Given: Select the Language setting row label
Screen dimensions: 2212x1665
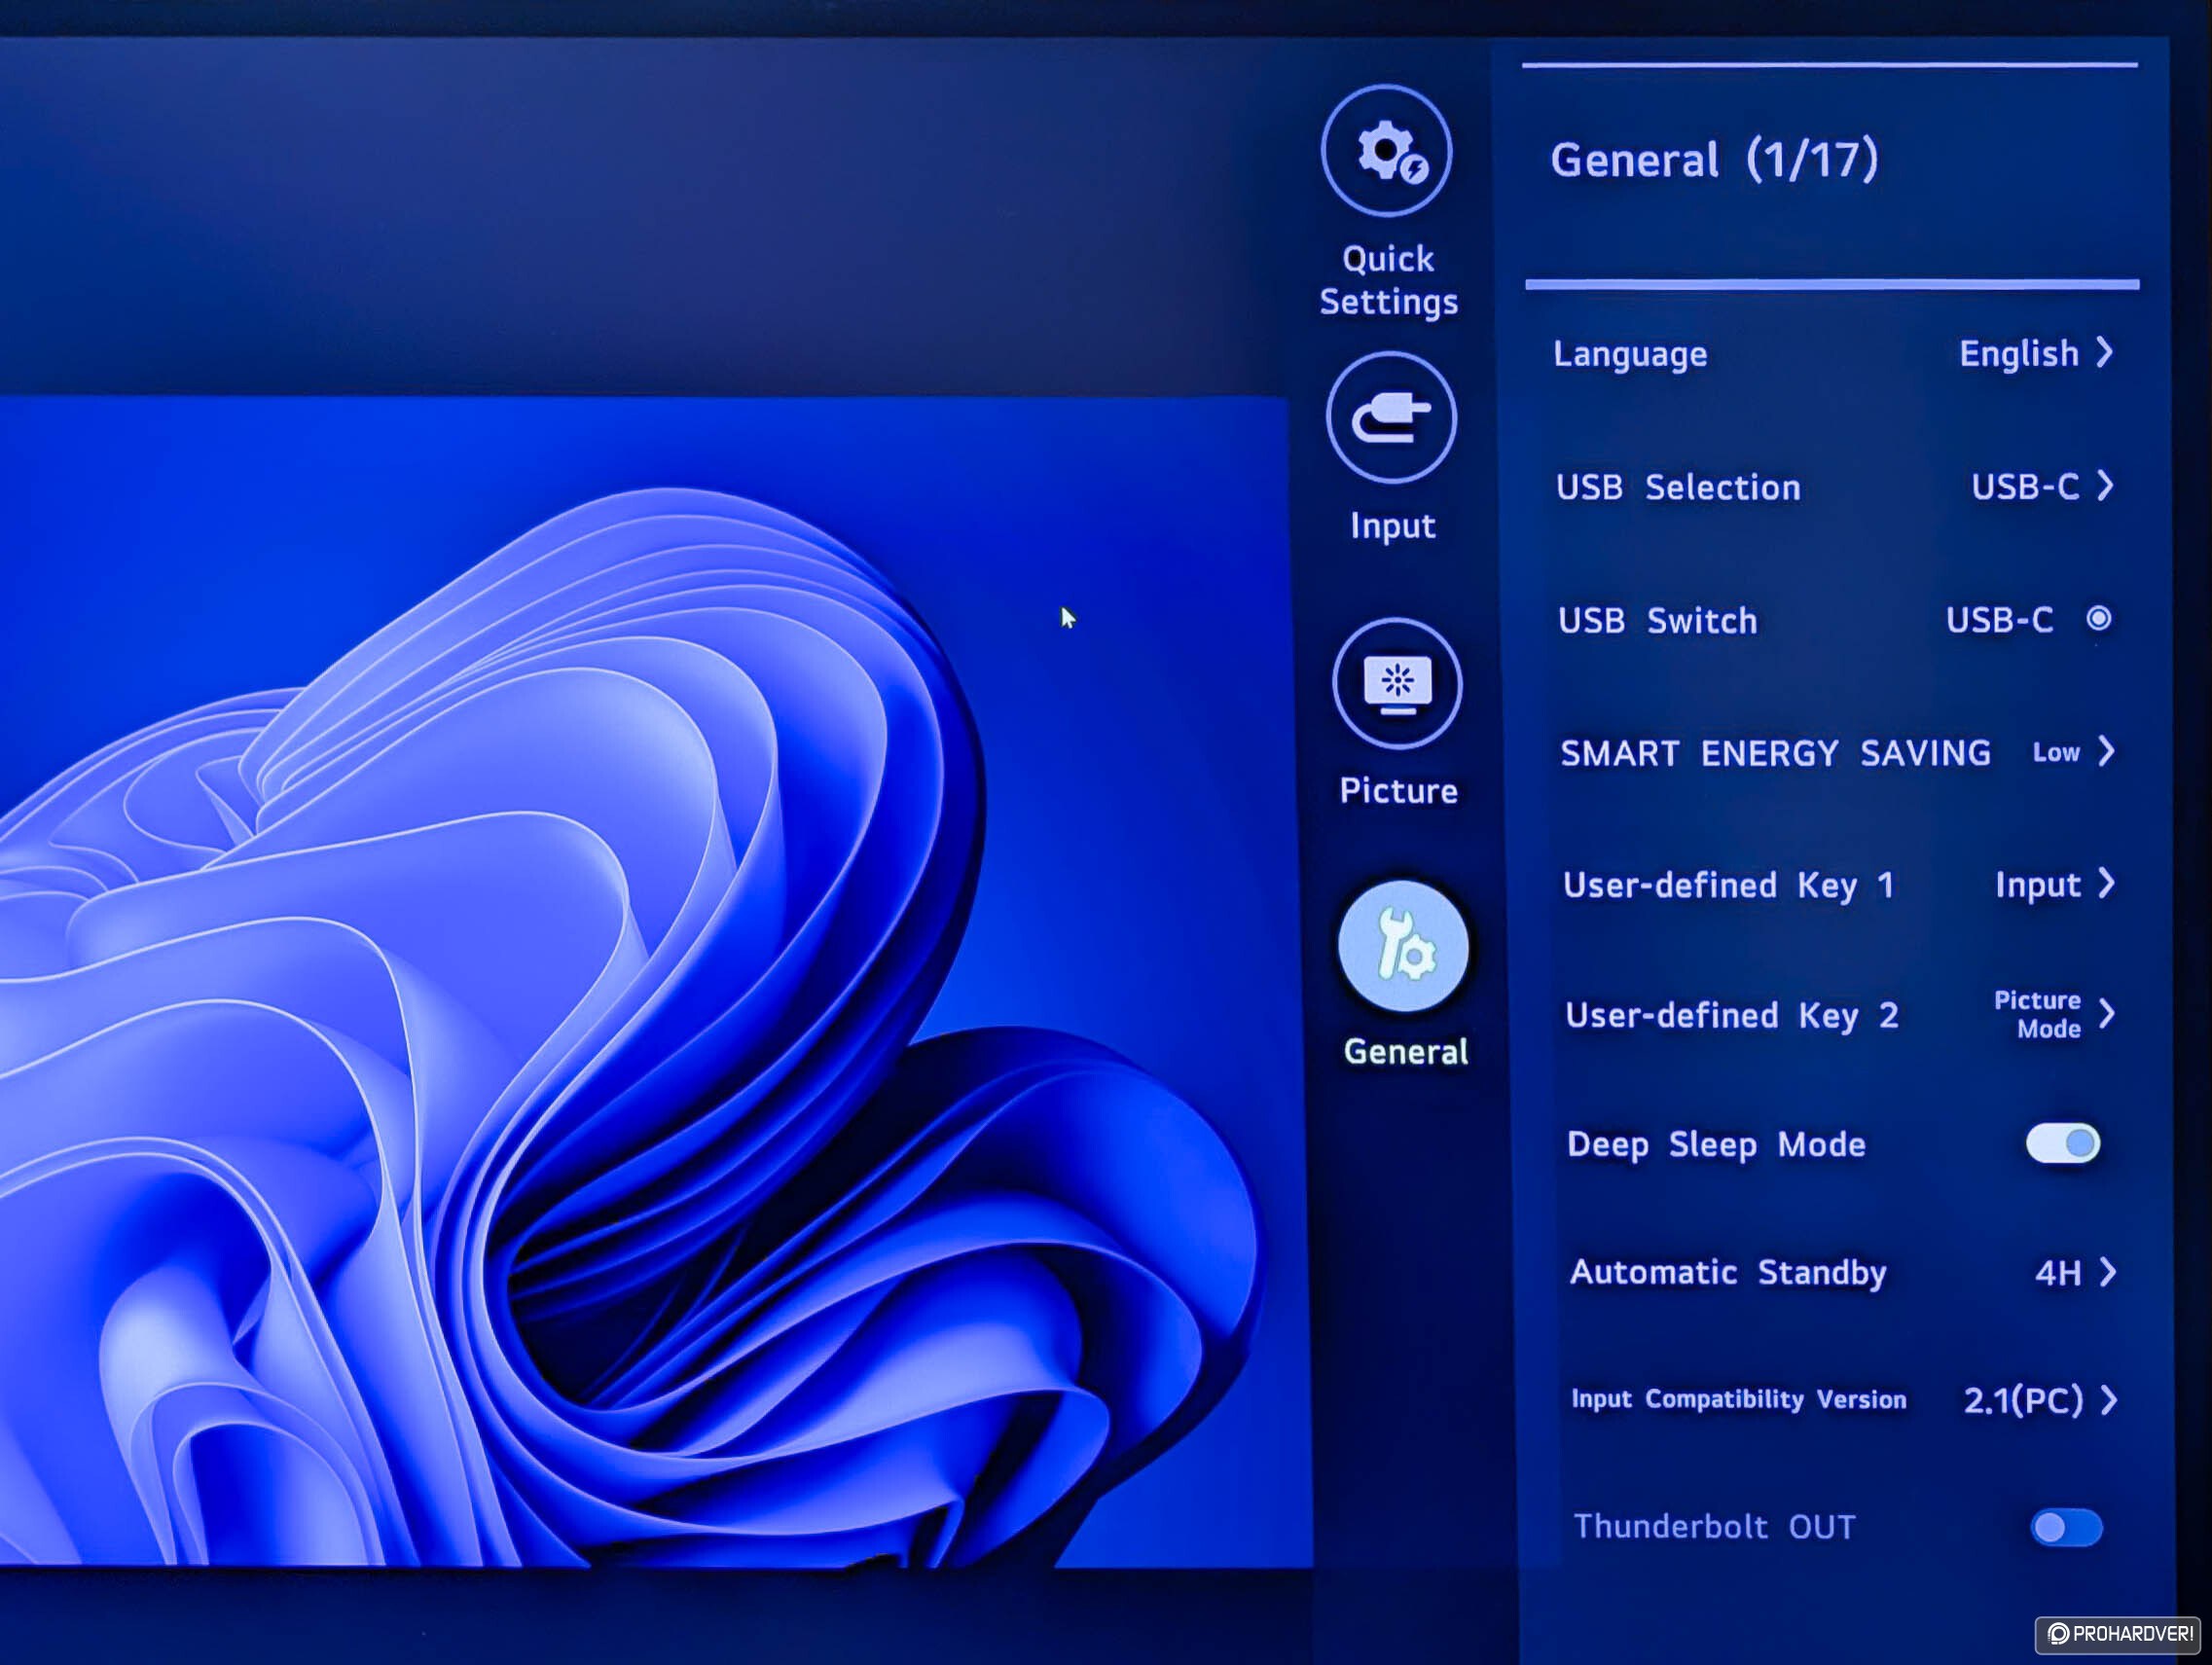Looking at the screenshot, I should [x=1630, y=354].
